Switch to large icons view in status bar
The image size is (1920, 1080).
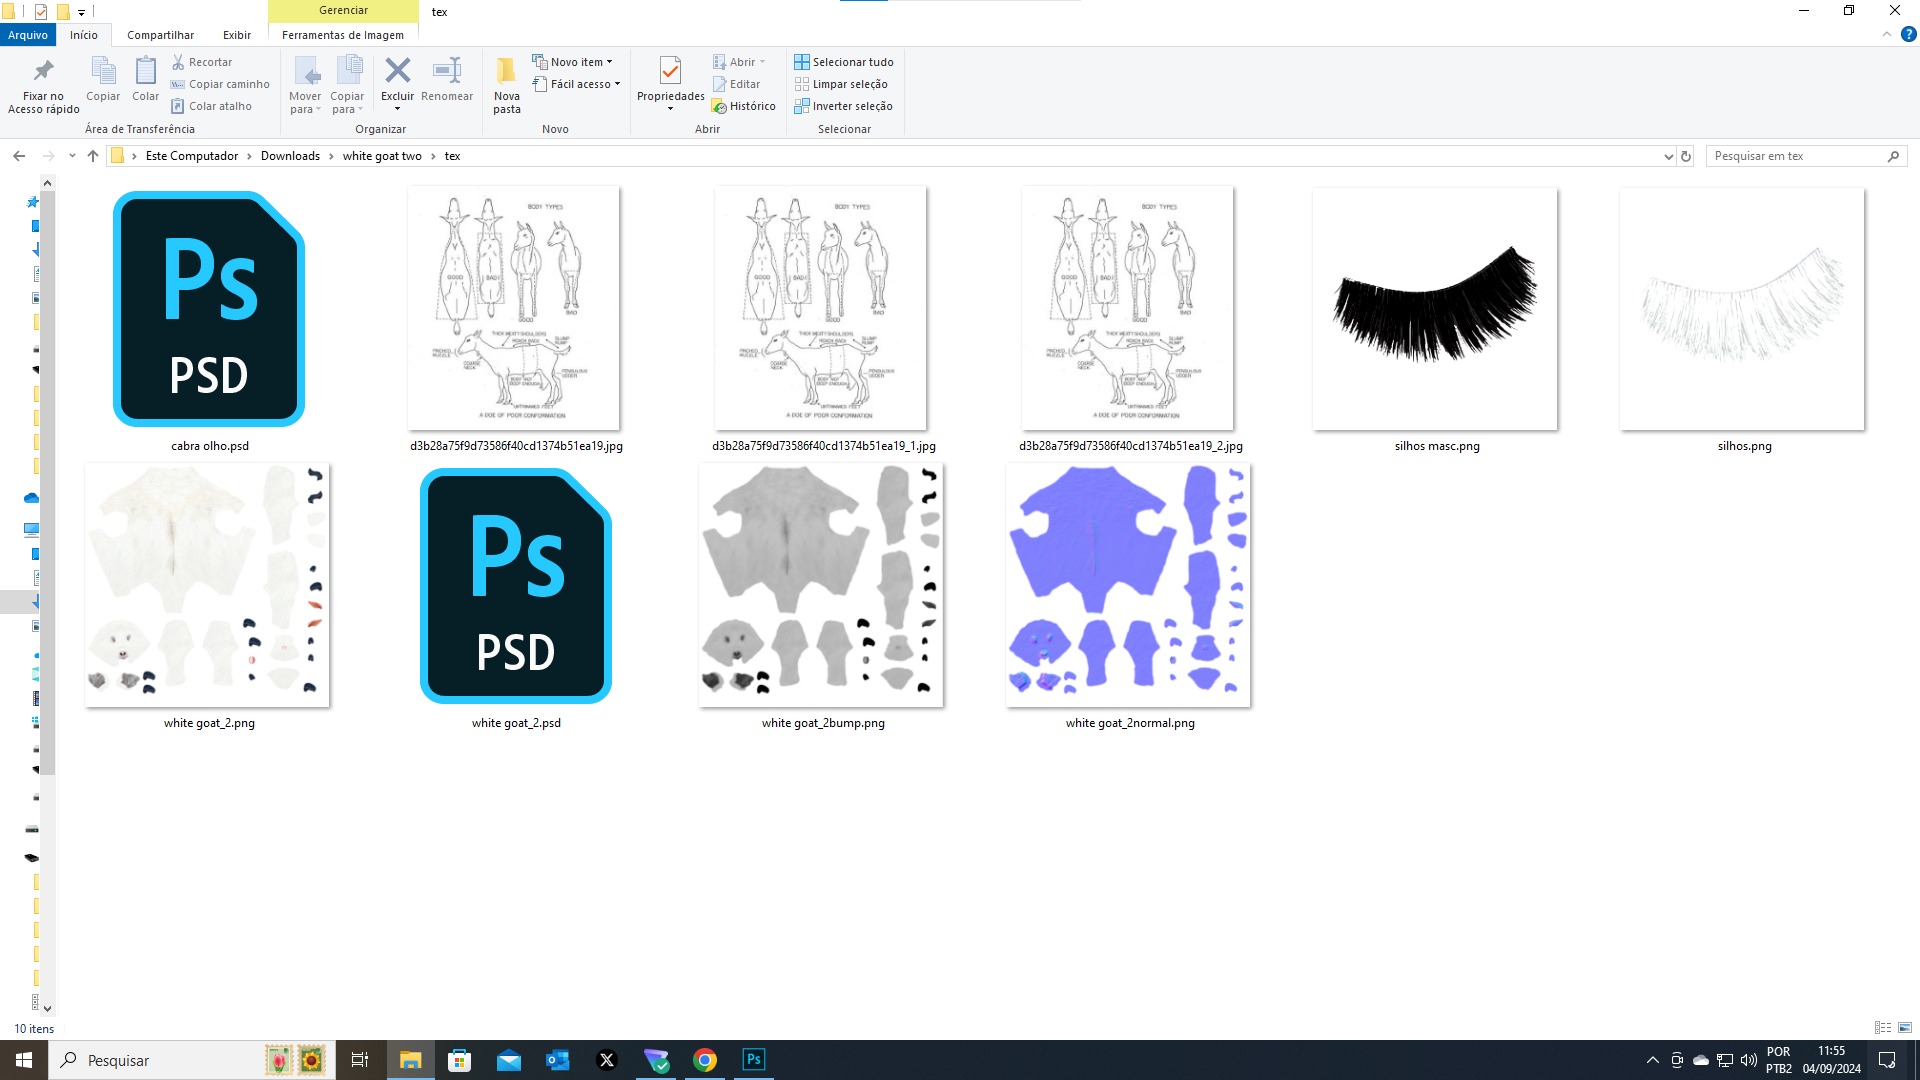click(1905, 1028)
